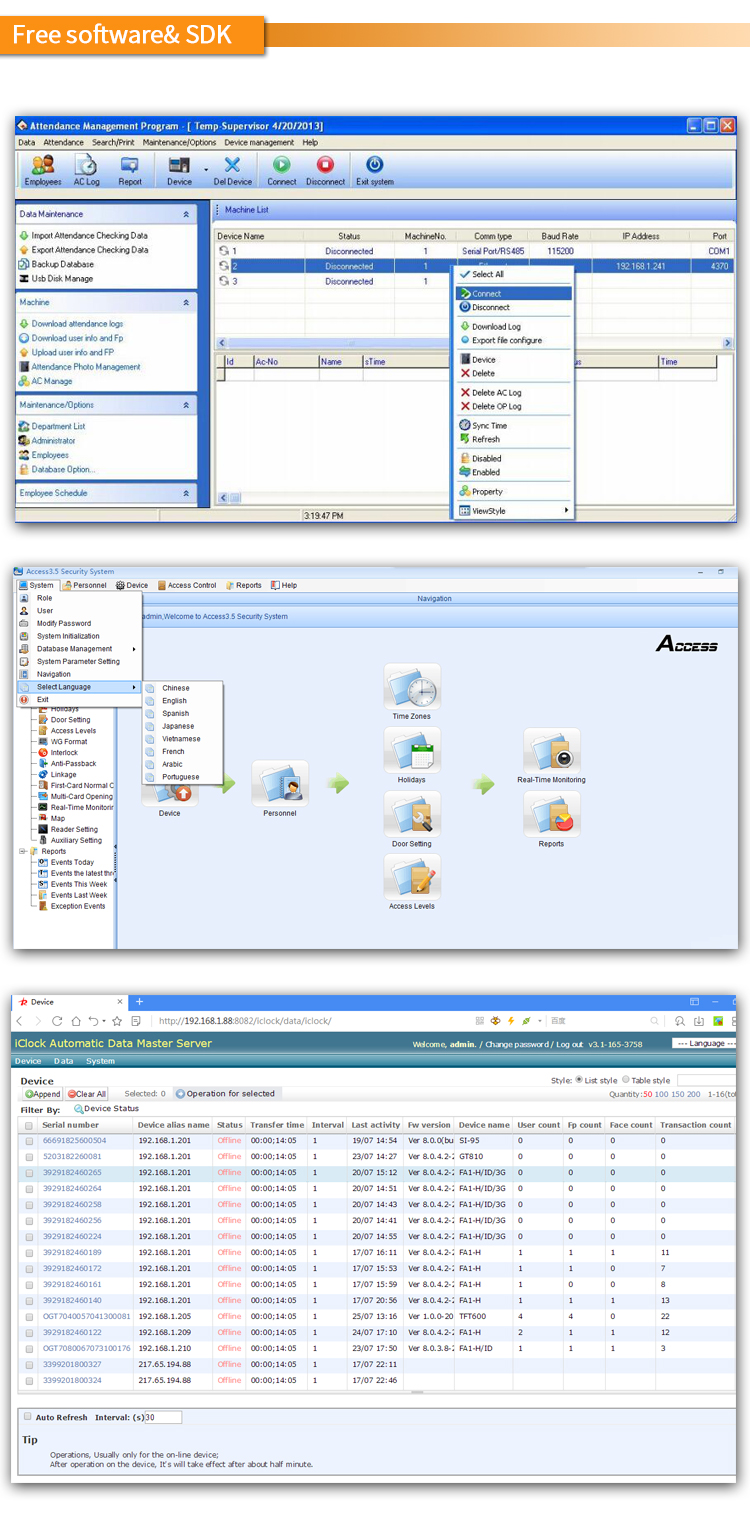Open the AC Log toolbar icon

pyautogui.click(x=87, y=167)
